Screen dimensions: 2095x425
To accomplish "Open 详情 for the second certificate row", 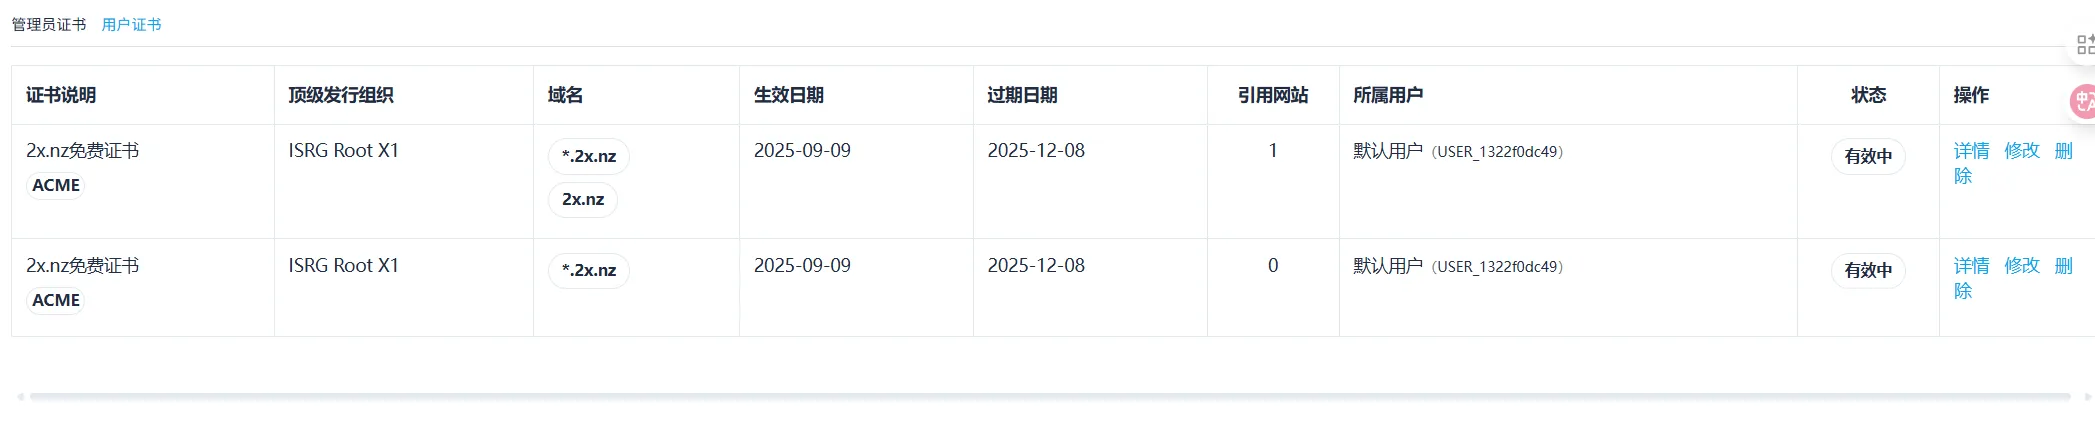I will (x=1971, y=266).
